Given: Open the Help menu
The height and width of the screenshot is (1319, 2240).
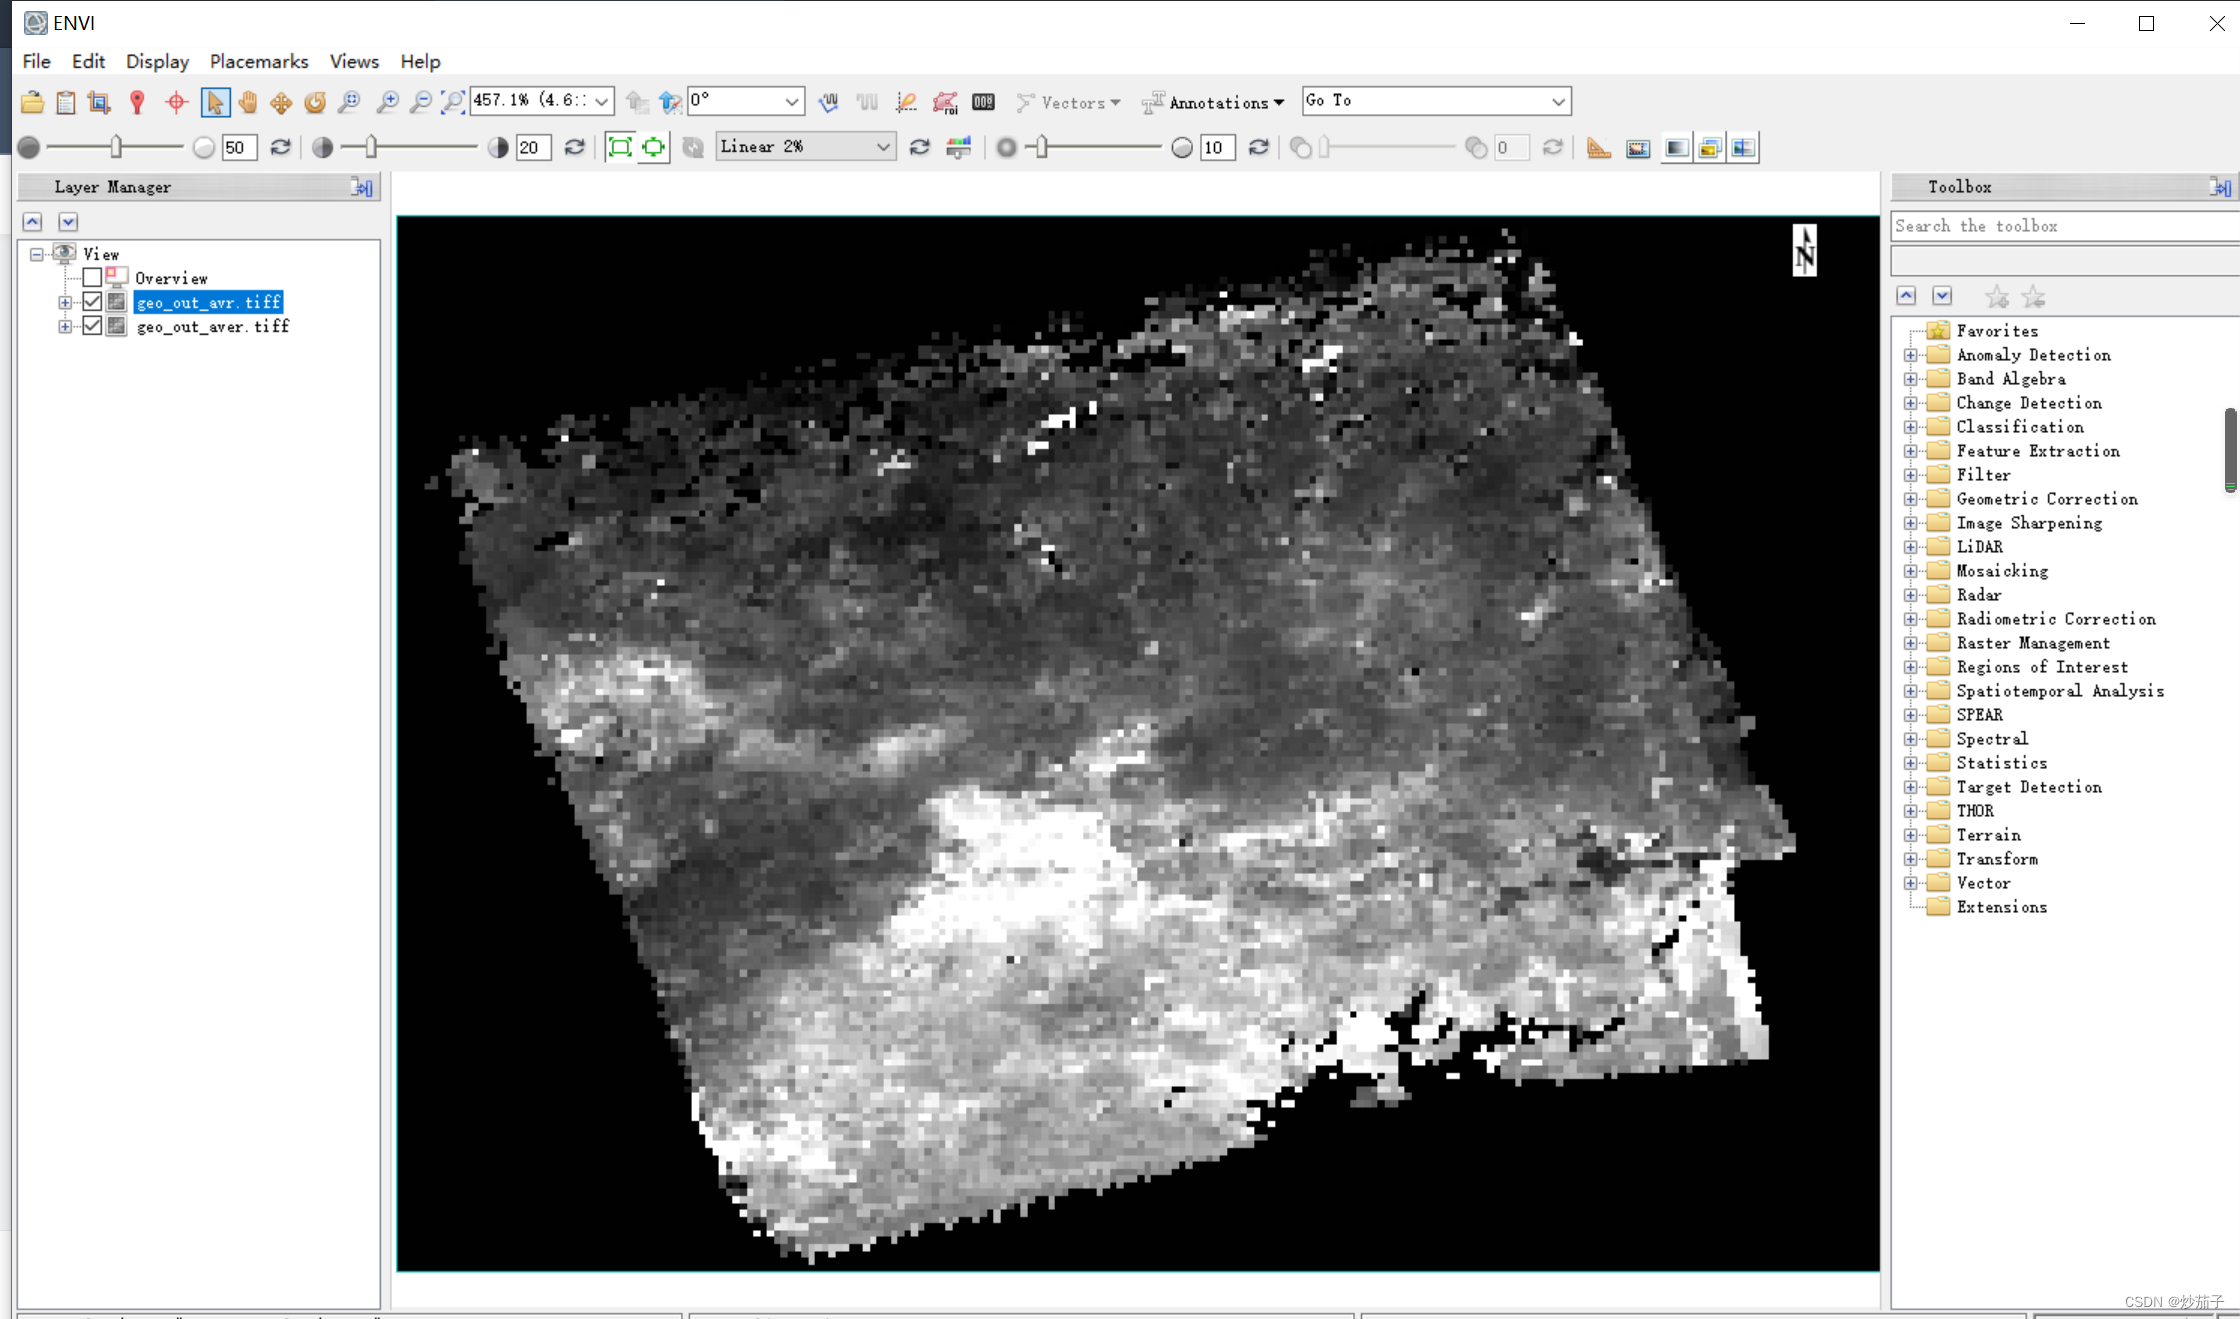Looking at the screenshot, I should (x=420, y=61).
